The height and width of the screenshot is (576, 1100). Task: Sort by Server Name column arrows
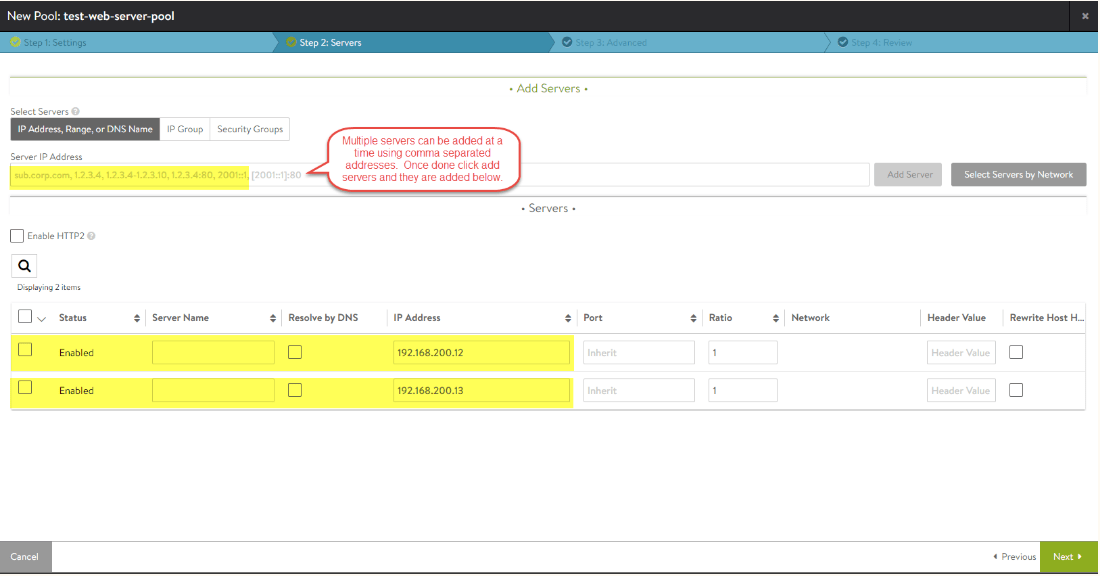tap(273, 319)
